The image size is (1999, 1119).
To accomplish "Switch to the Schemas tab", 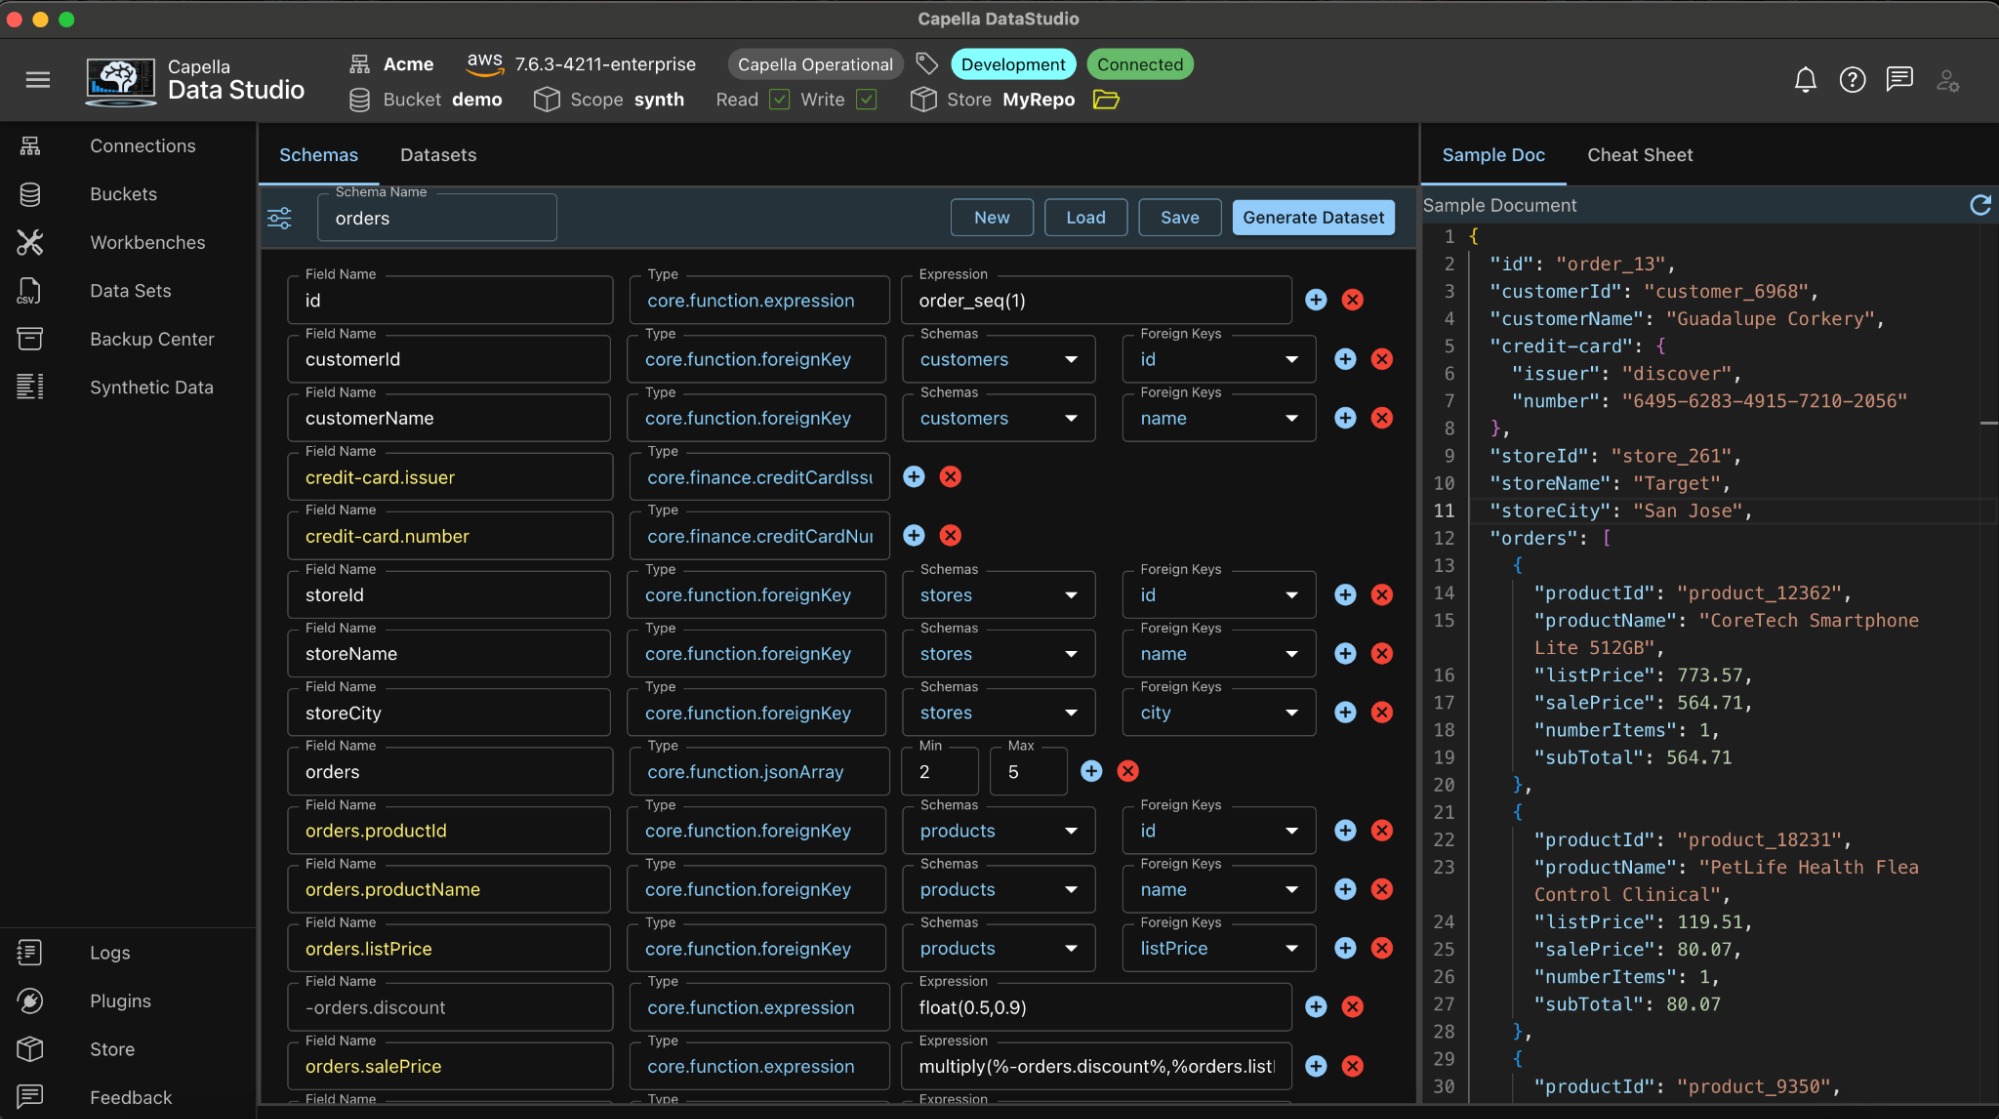I will click(318, 155).
